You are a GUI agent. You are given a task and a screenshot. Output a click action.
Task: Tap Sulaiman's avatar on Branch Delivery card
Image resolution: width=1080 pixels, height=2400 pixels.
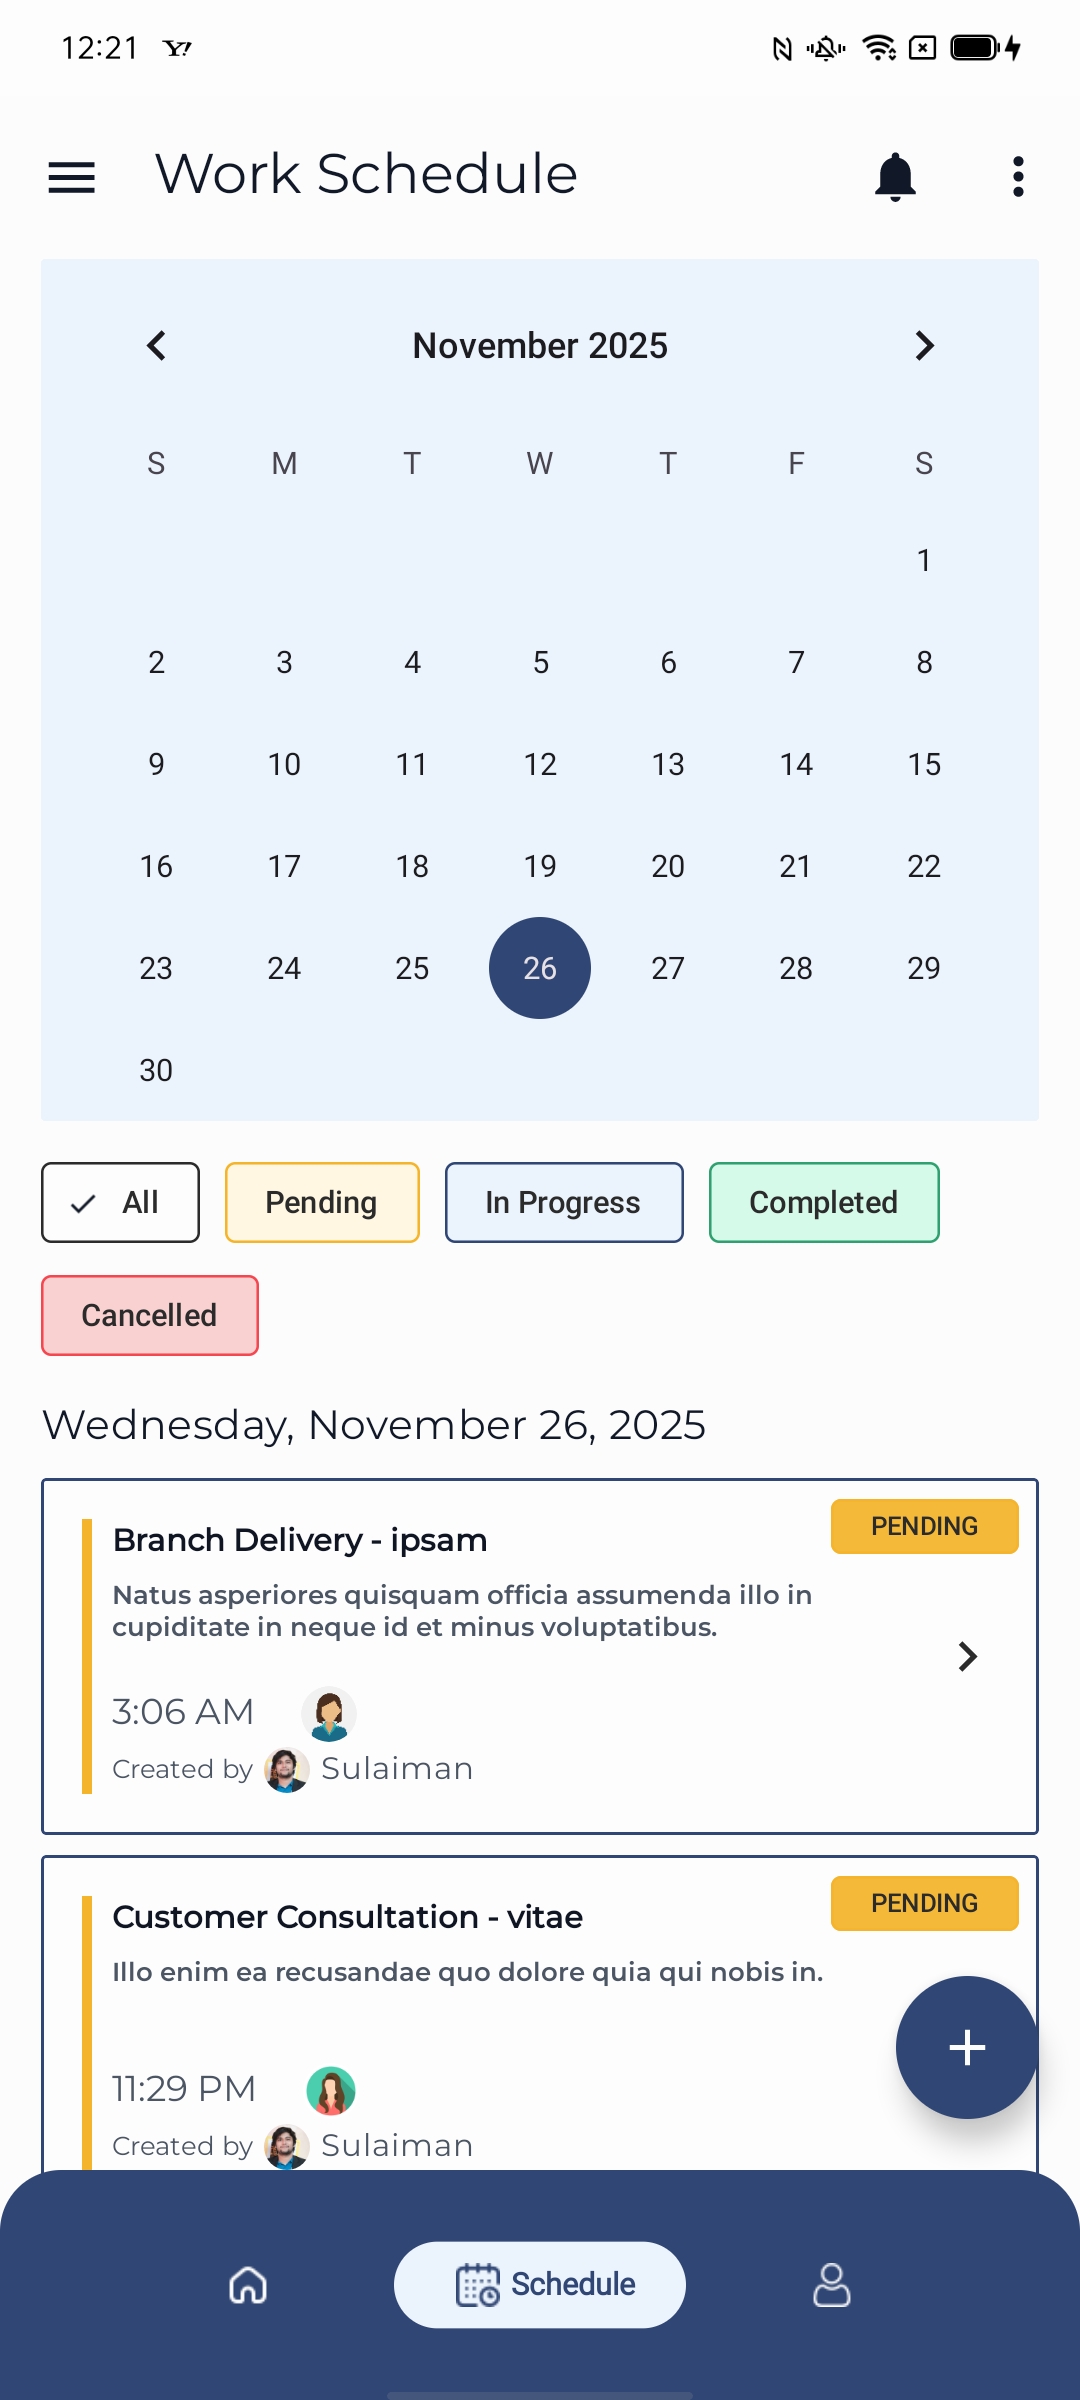287,1768
